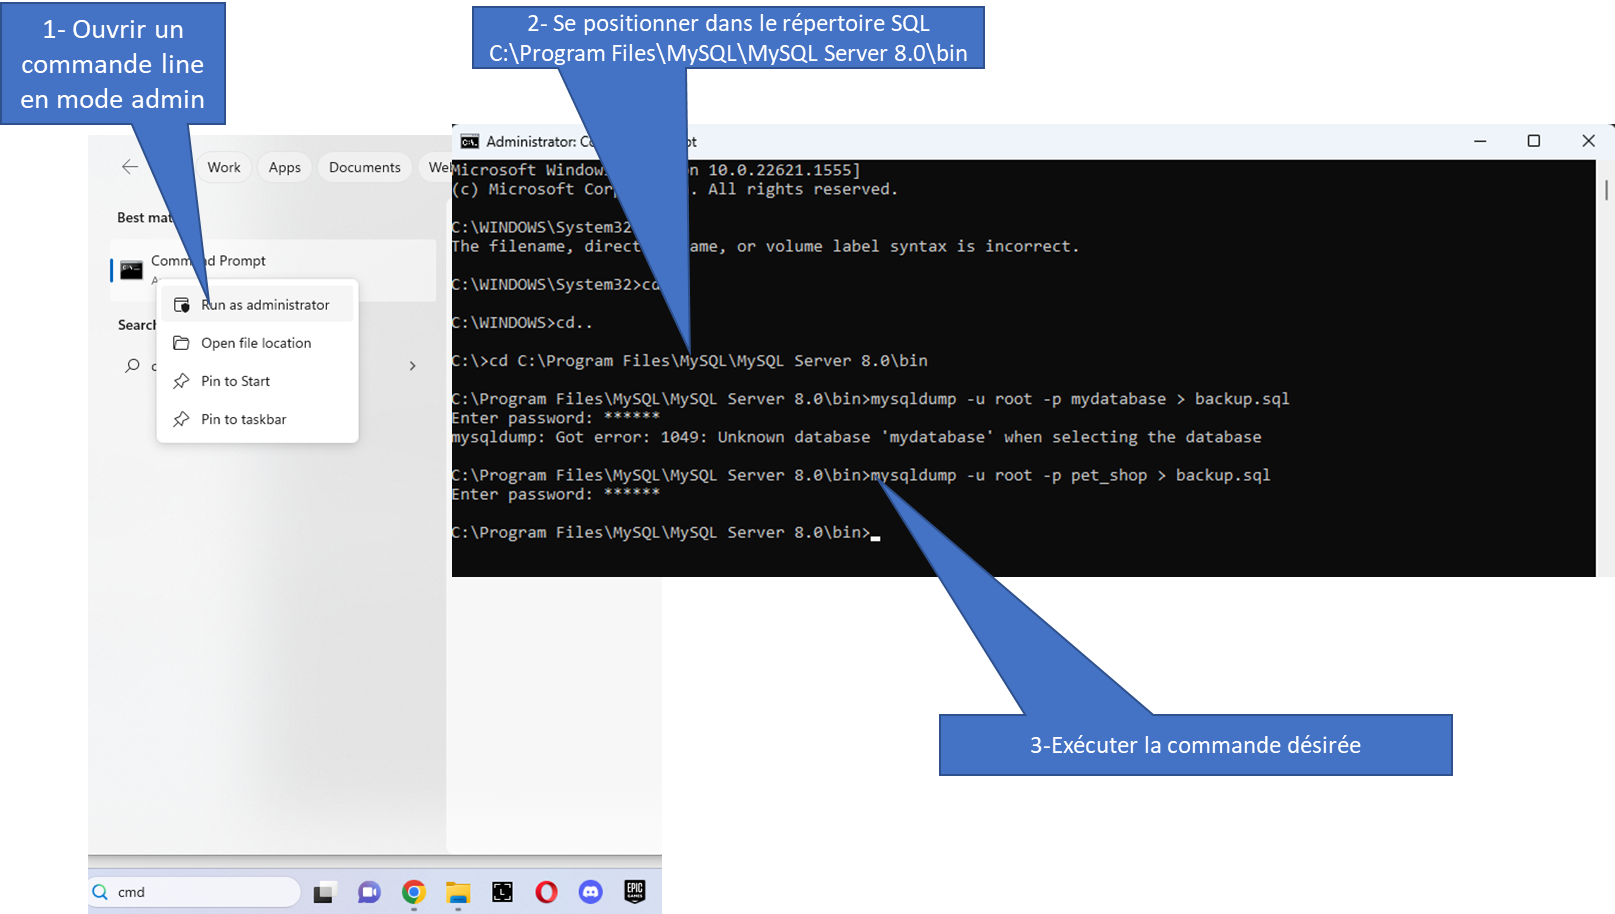The image size is (1615, 914).
Task: Select the Apps filter tab
Action: click(x=285, y=167)
